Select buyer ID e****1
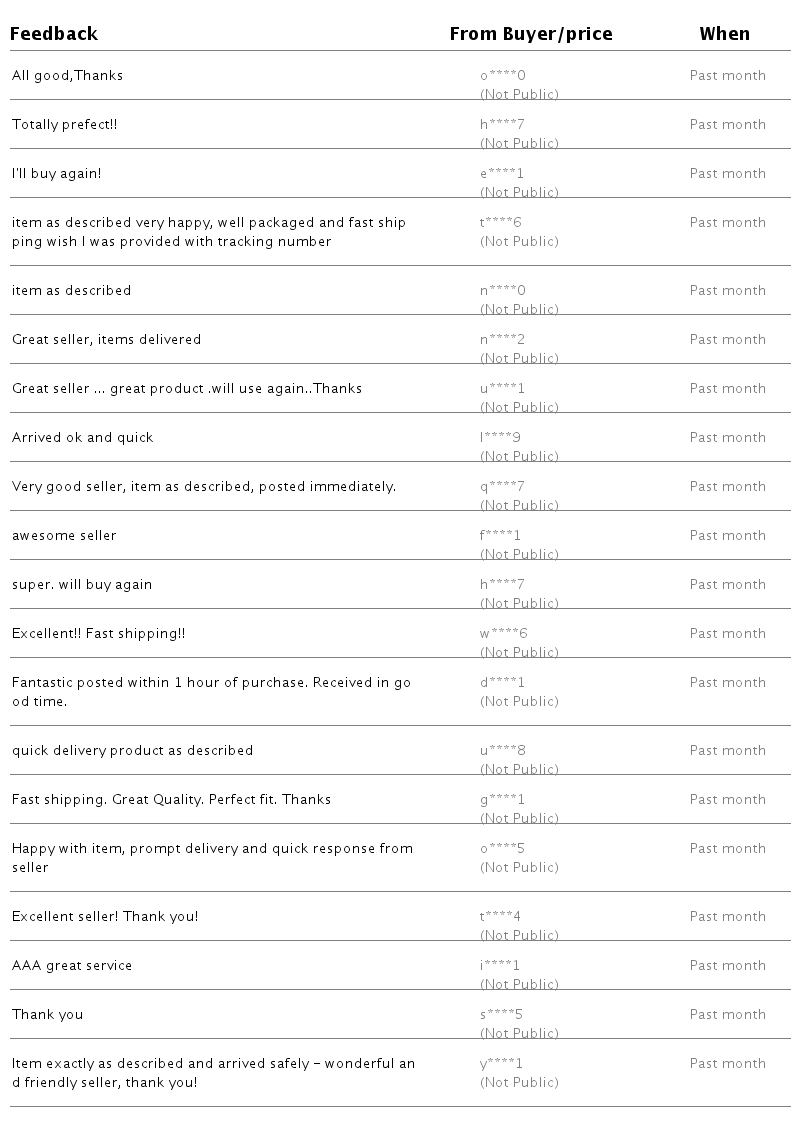 click(502, 174)
